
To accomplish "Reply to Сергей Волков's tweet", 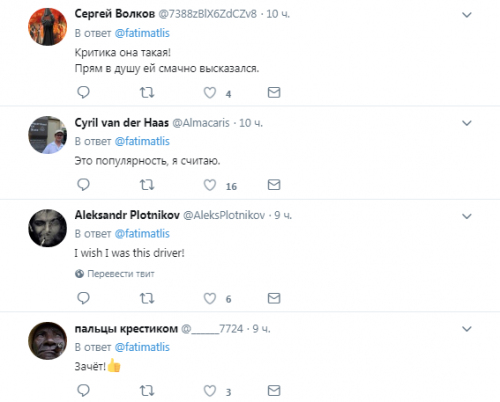I will click(83, 92).
